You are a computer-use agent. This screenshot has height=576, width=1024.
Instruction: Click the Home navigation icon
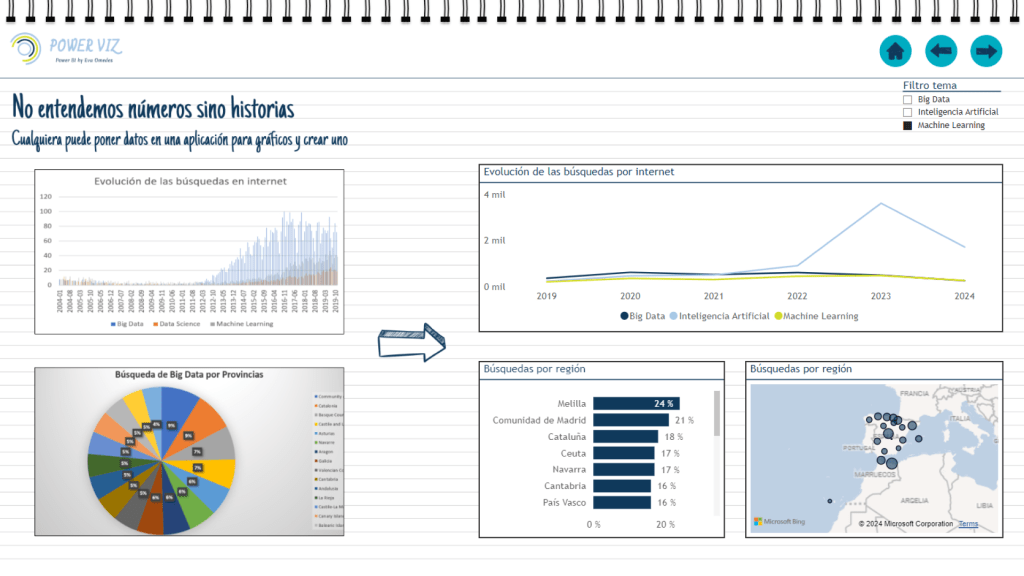pyautogui.click(x=895, y=51)
